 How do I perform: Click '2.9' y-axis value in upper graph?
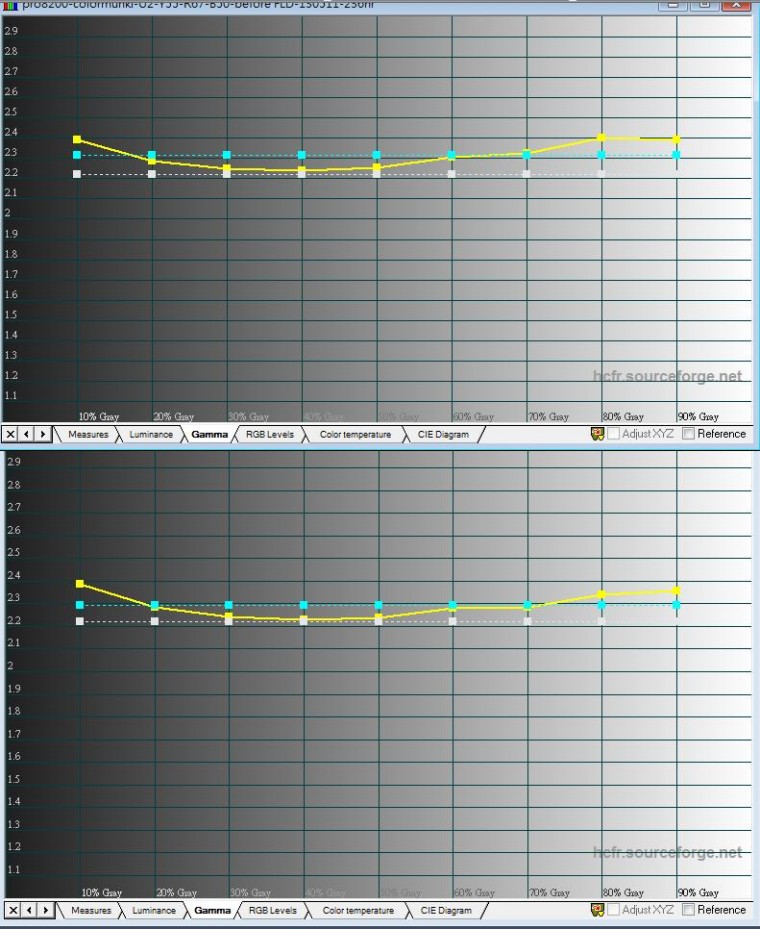11,31
